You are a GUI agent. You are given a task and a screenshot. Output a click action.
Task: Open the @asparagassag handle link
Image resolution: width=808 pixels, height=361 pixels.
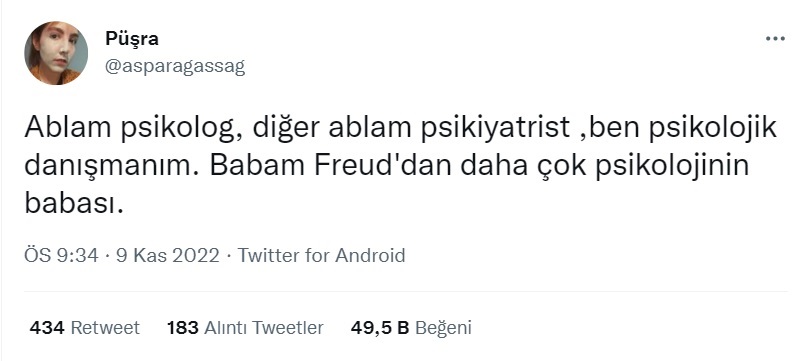coord(175,66)
